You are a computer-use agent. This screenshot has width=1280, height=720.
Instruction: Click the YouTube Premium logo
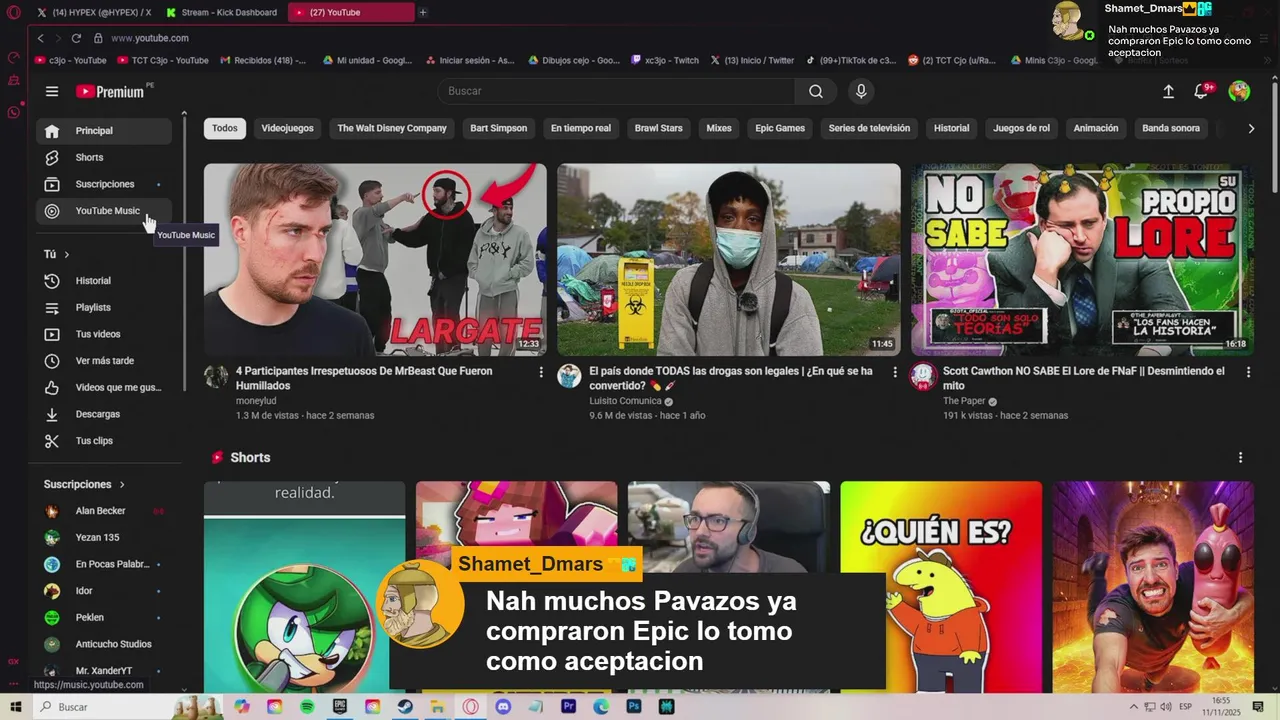tap(111, 91)
